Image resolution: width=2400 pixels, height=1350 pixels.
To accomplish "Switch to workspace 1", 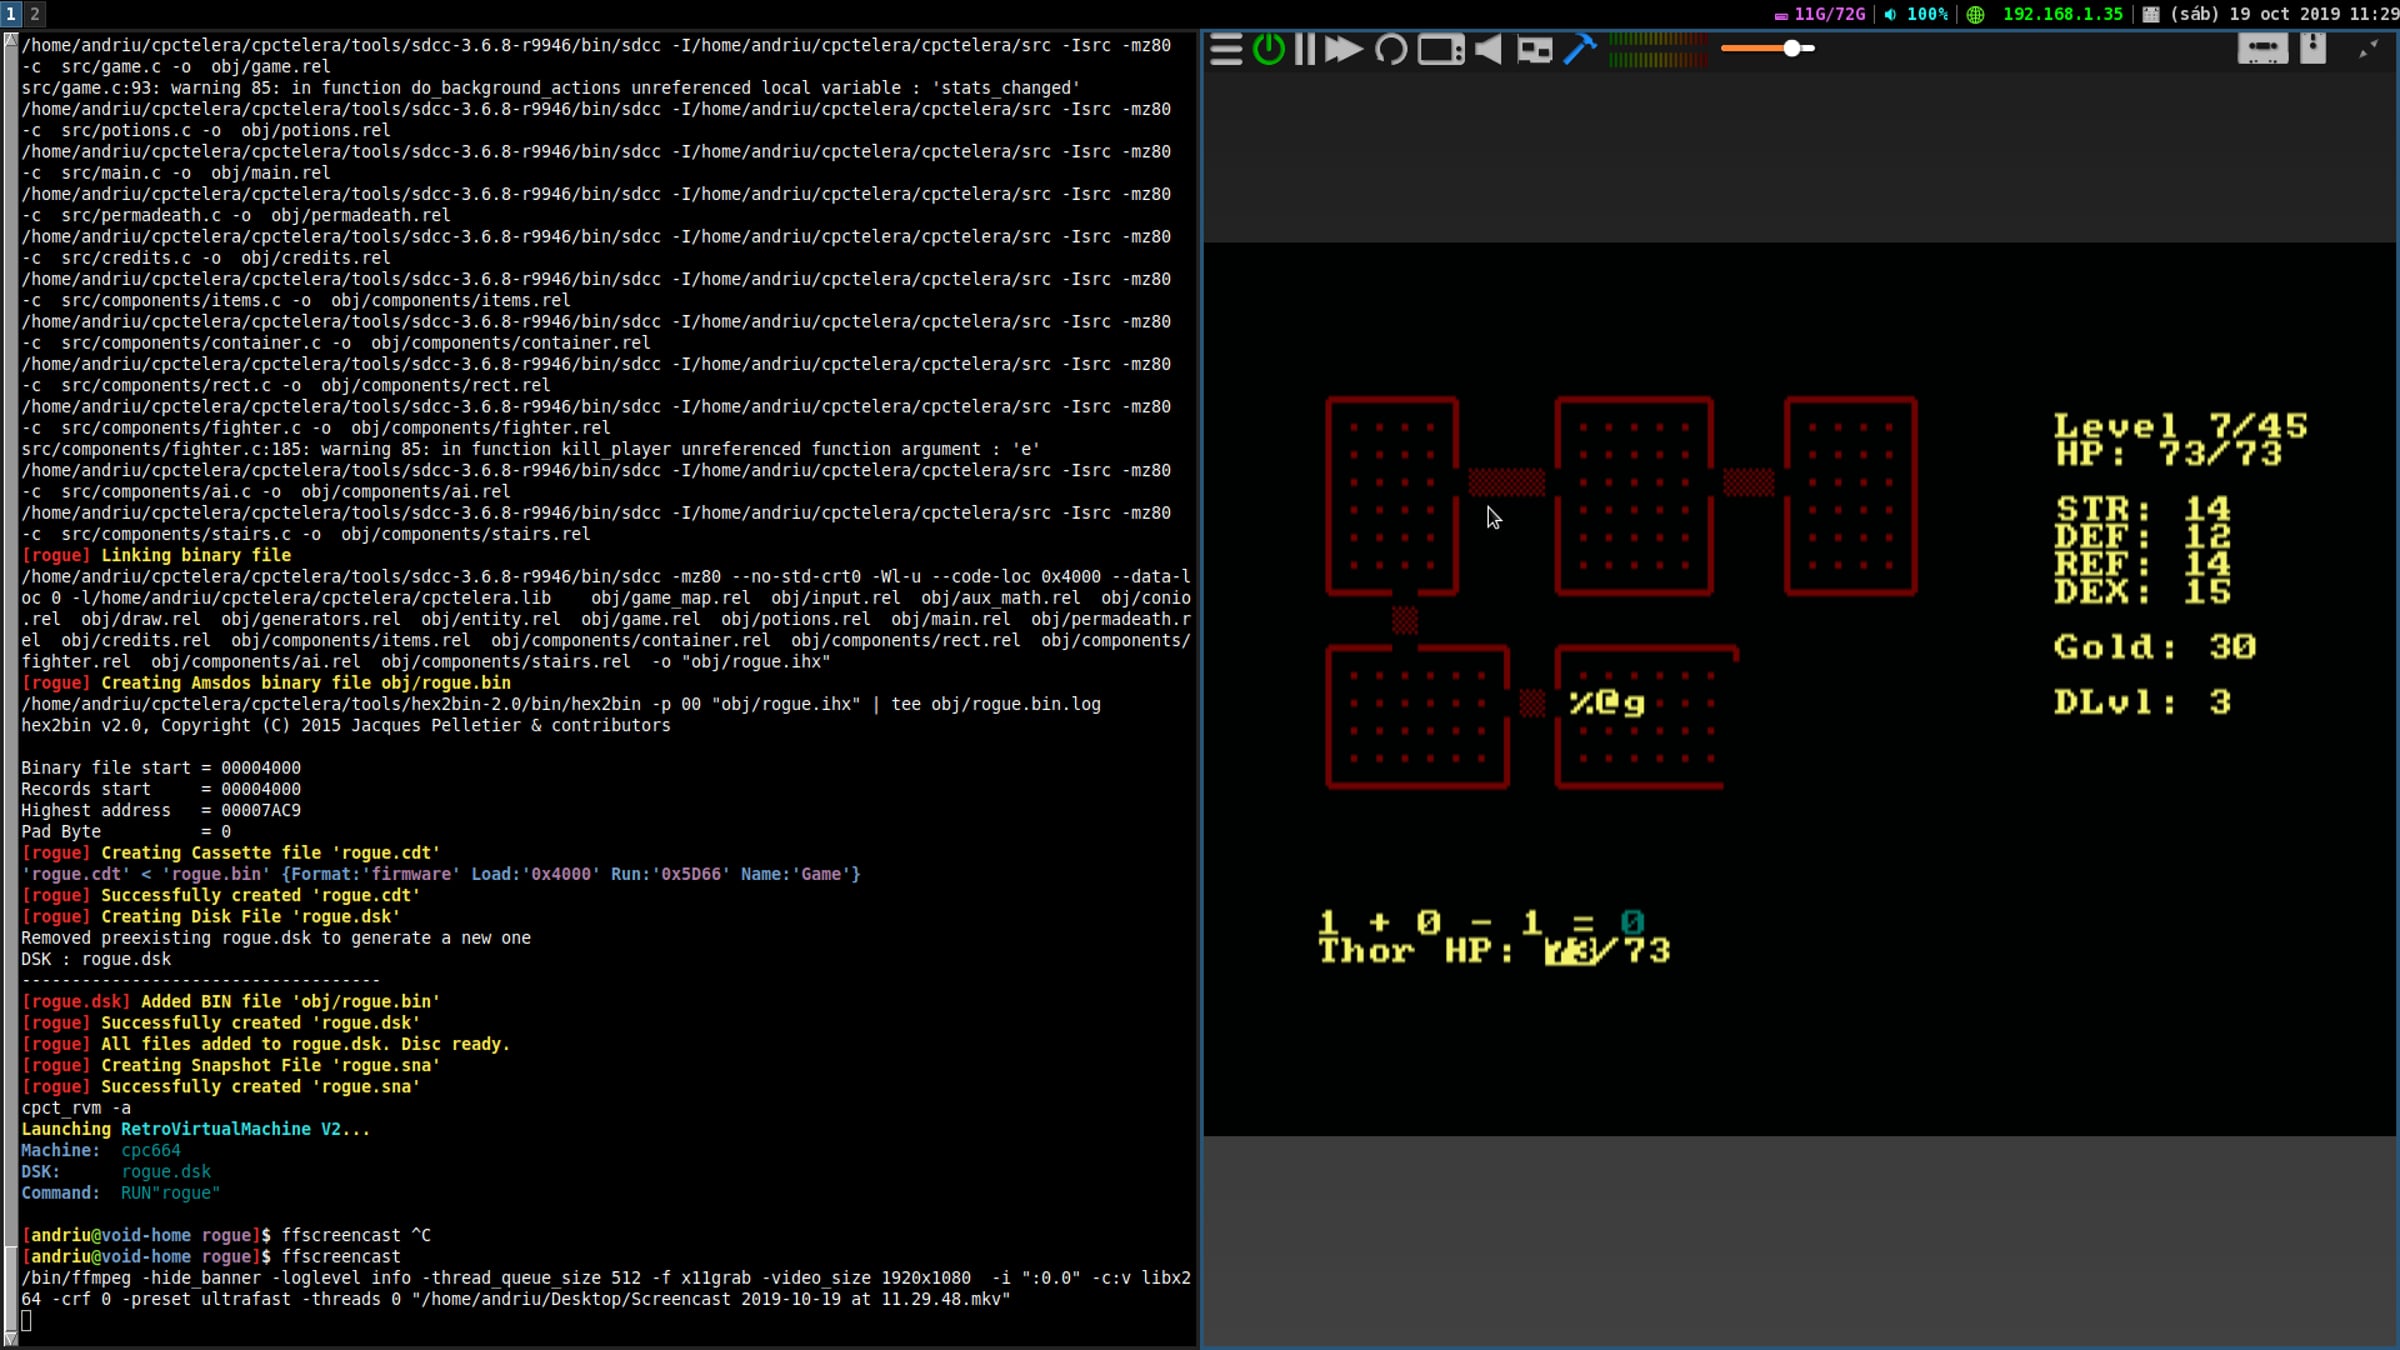I will click(x=11, y=13).
